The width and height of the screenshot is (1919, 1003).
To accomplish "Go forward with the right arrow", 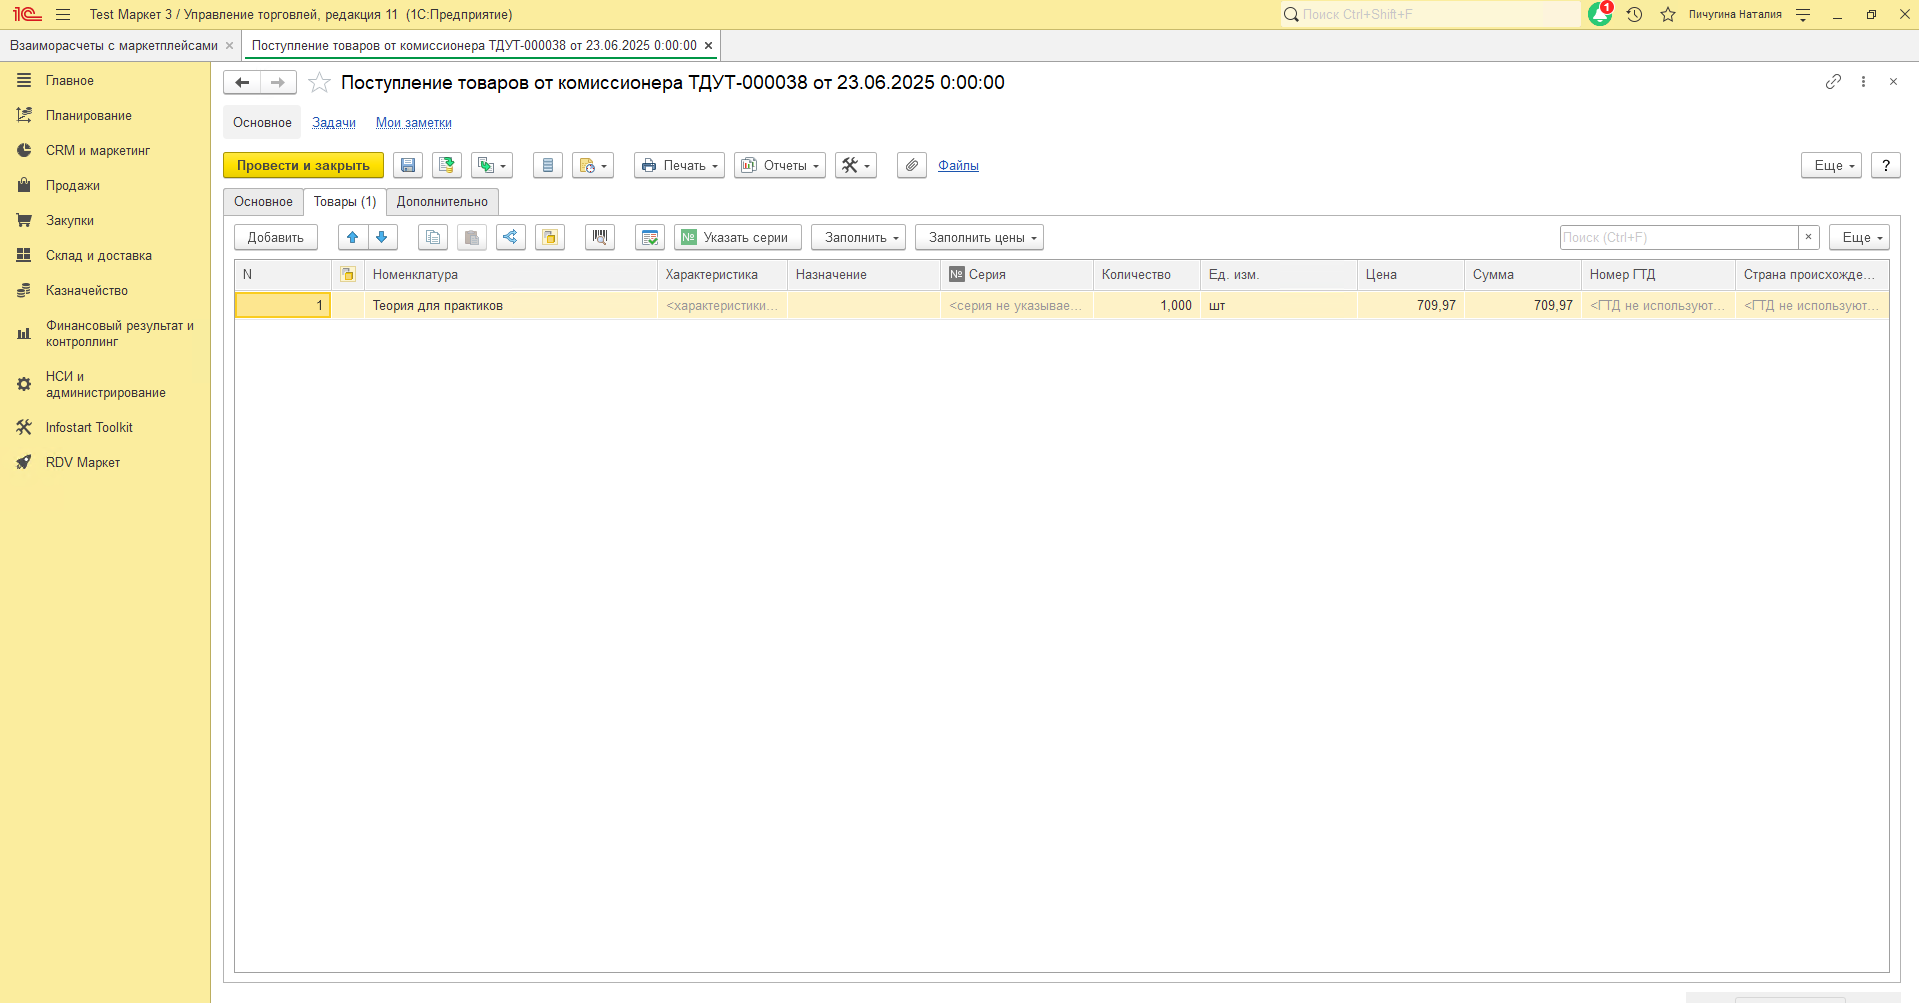I will 278,82.
